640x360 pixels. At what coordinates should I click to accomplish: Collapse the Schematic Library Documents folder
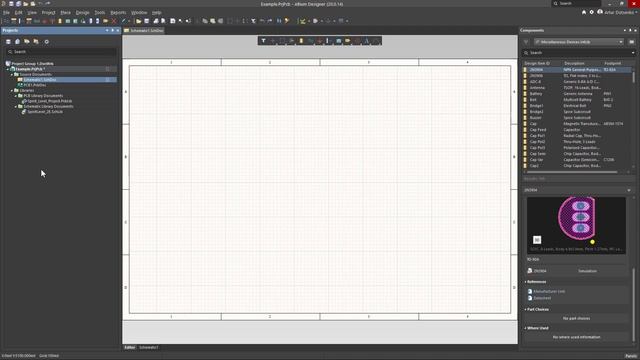[x=16, y=107]
